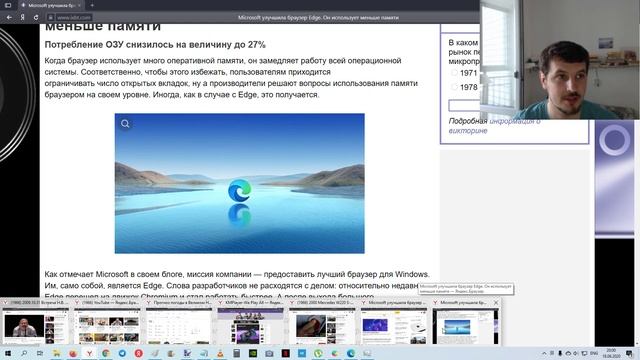Open uTorrent from the taskbar
Image resolution: width=640 pixels, height=360 pixels.
point(318,353)
